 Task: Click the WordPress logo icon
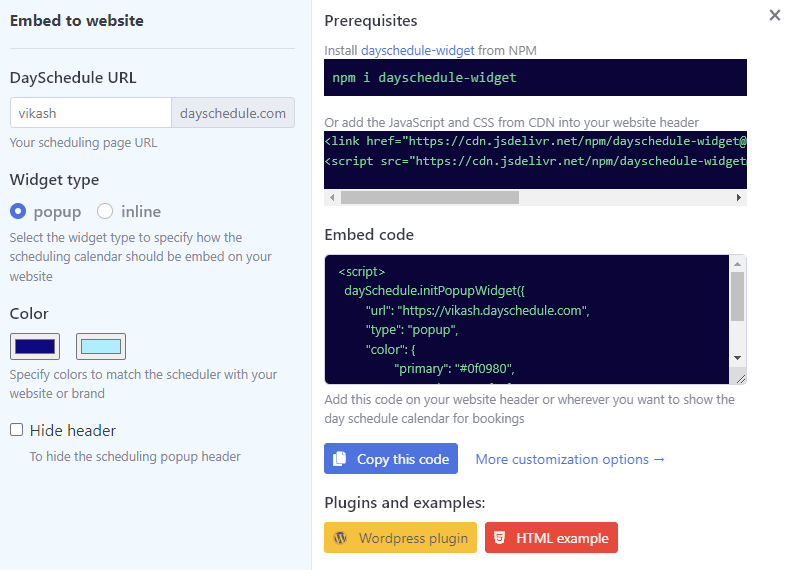click(x=340, y=538)
